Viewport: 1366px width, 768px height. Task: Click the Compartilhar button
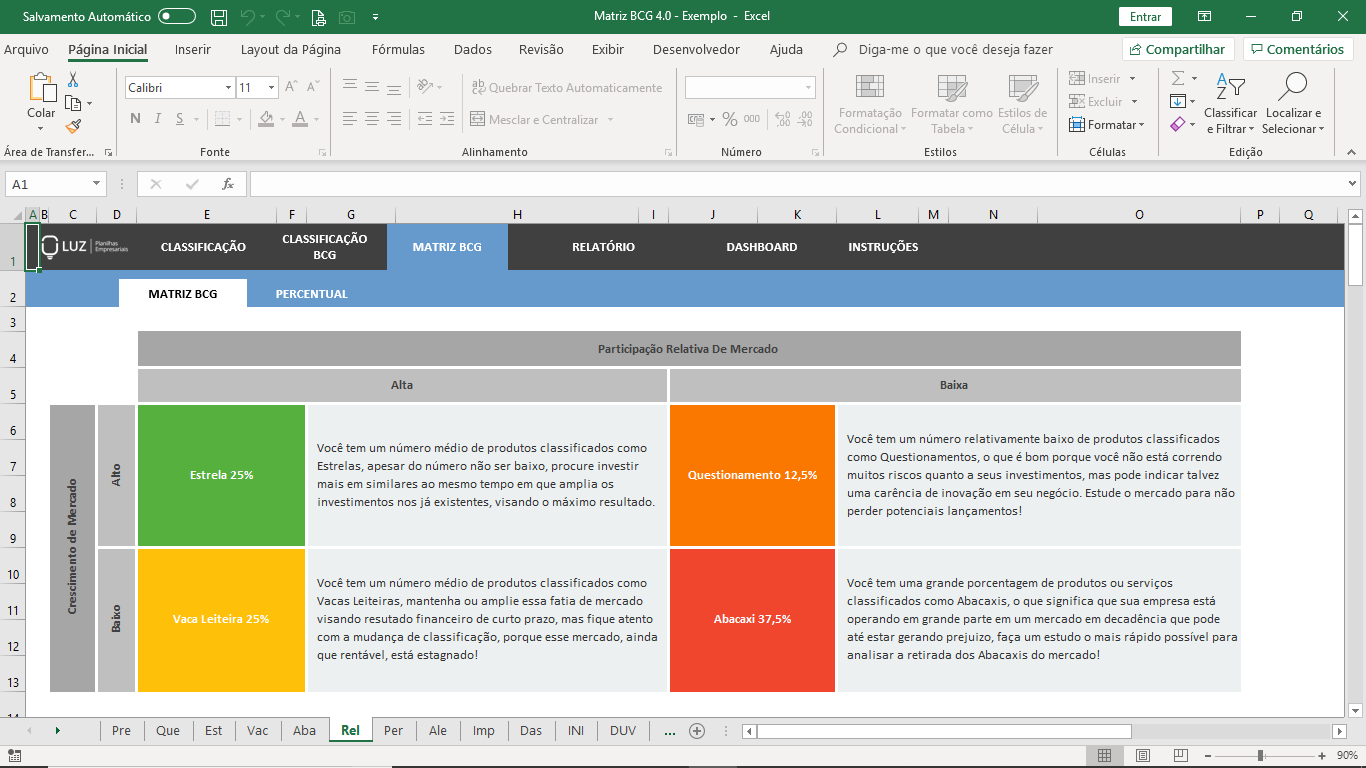point(1178,49)
